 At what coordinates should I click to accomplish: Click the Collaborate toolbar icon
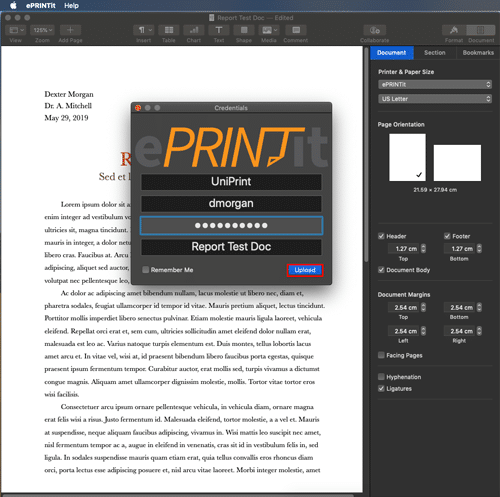point(375,30)
